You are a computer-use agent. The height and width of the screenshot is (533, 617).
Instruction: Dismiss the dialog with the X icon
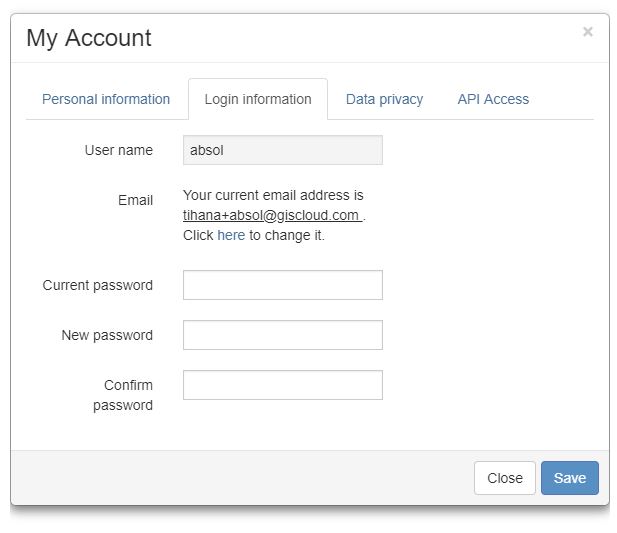(587, 31)
